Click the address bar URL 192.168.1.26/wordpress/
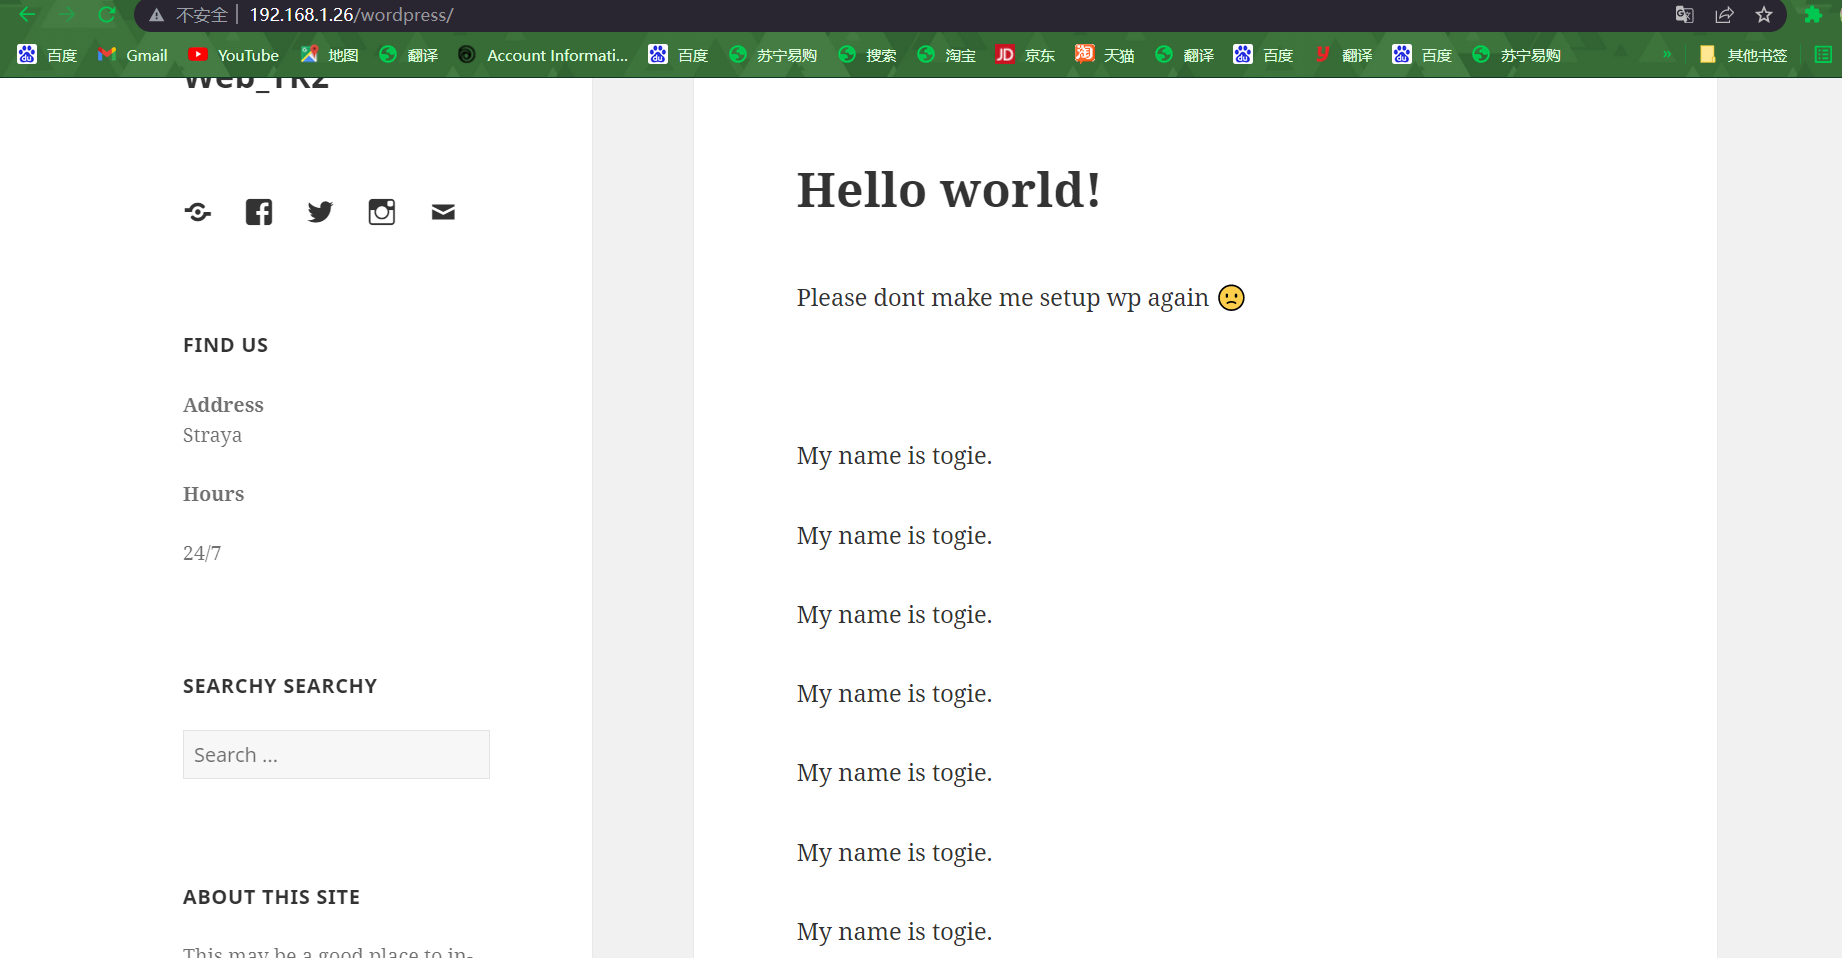 pyautogui.click(x=351, y=15)
